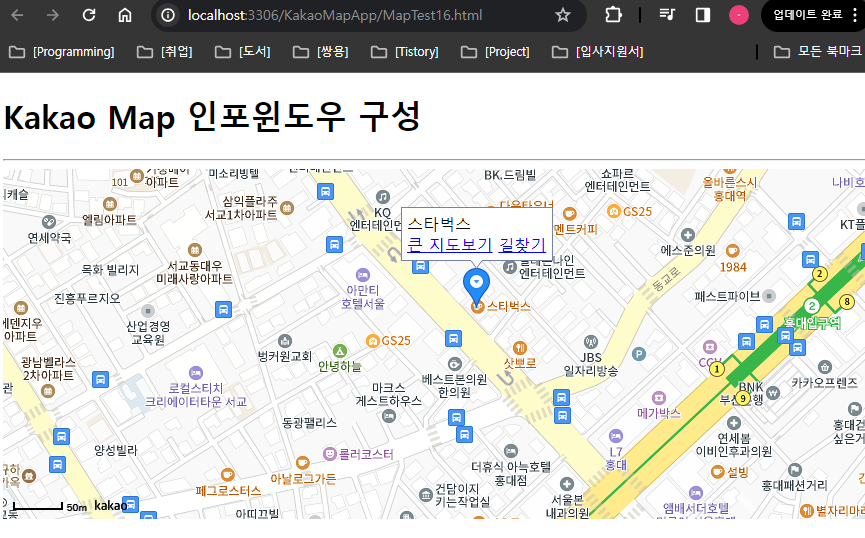Click the 롤러코스터 purple icon
The height and width of the screenshot is (538, 865).
[329, 454]
